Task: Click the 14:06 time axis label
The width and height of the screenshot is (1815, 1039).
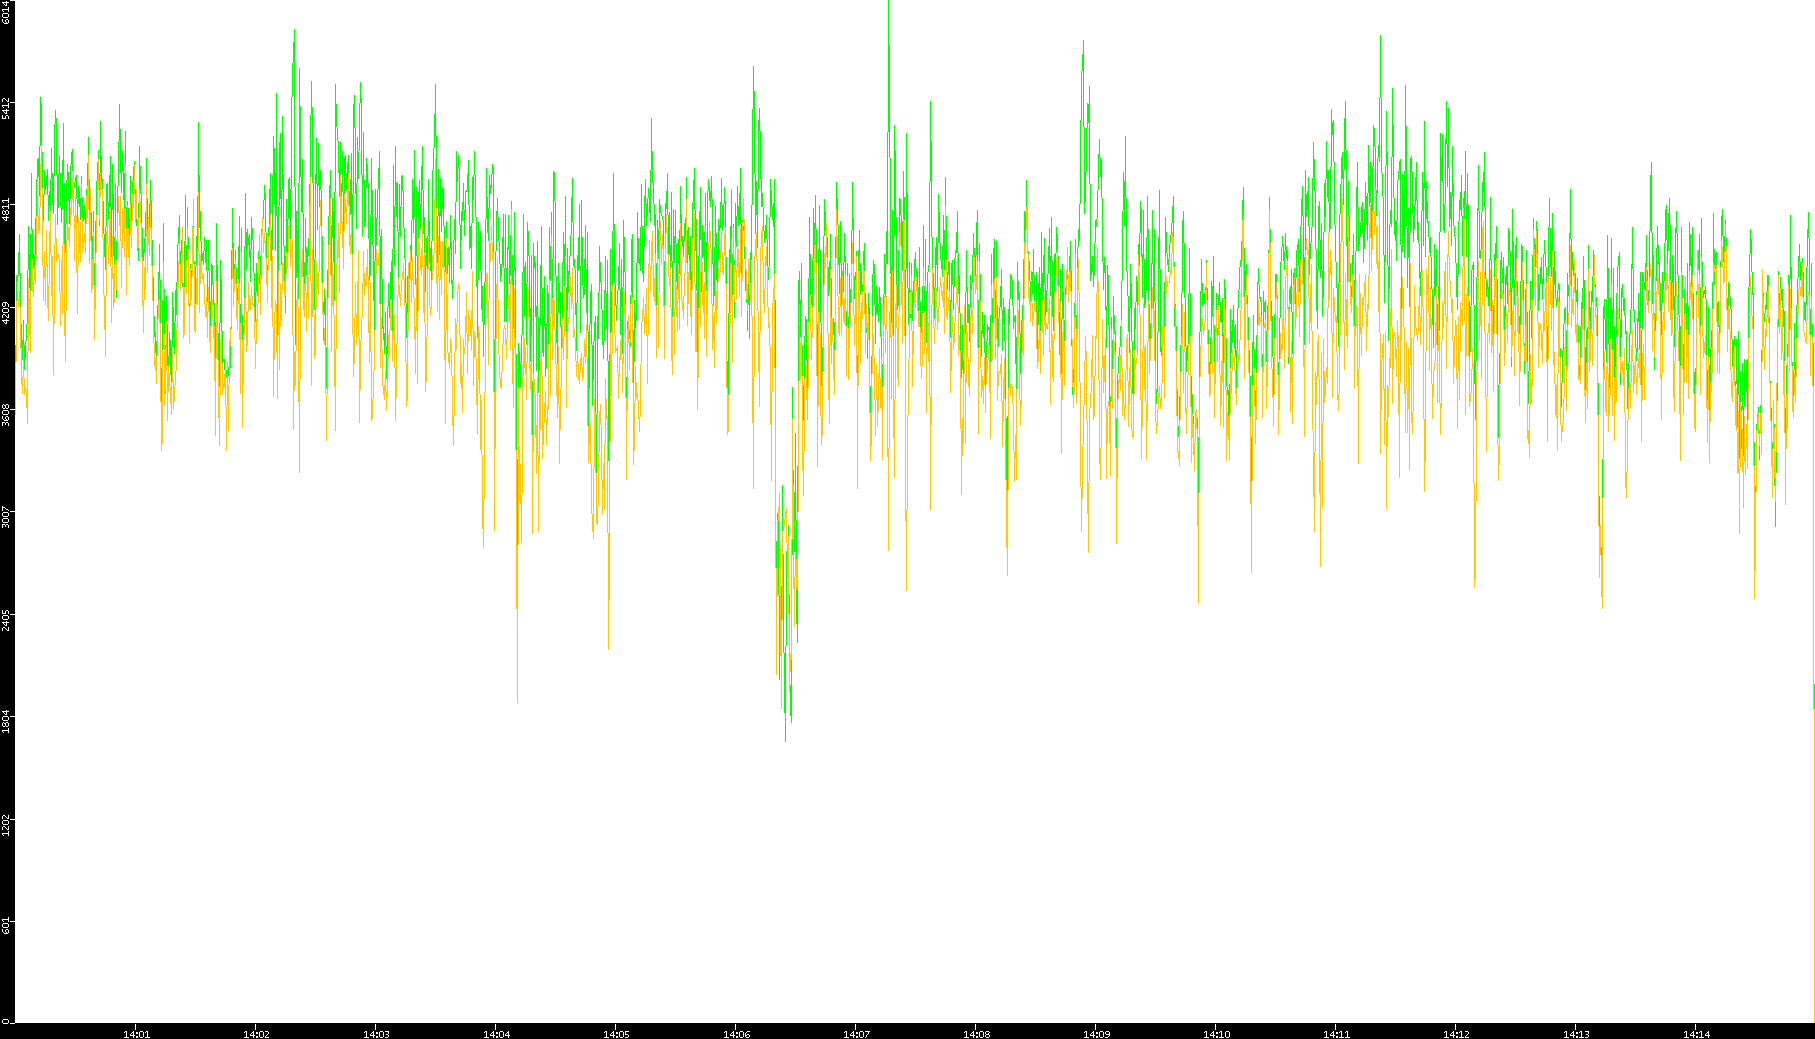Action: pos(737,1034)
